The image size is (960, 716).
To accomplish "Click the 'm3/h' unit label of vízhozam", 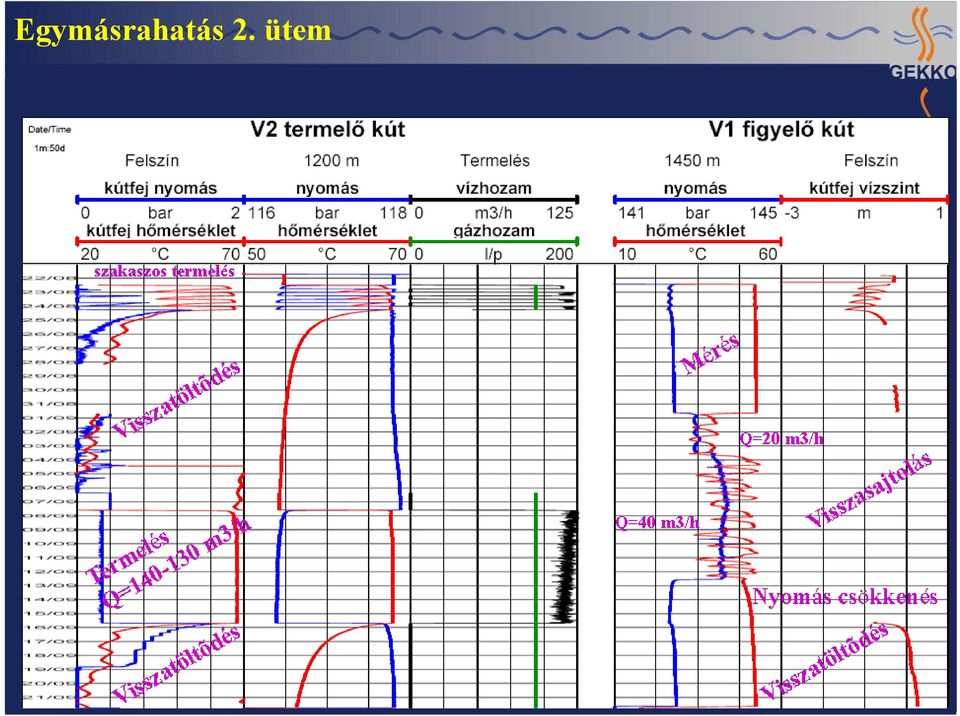I will pos(493,213).
